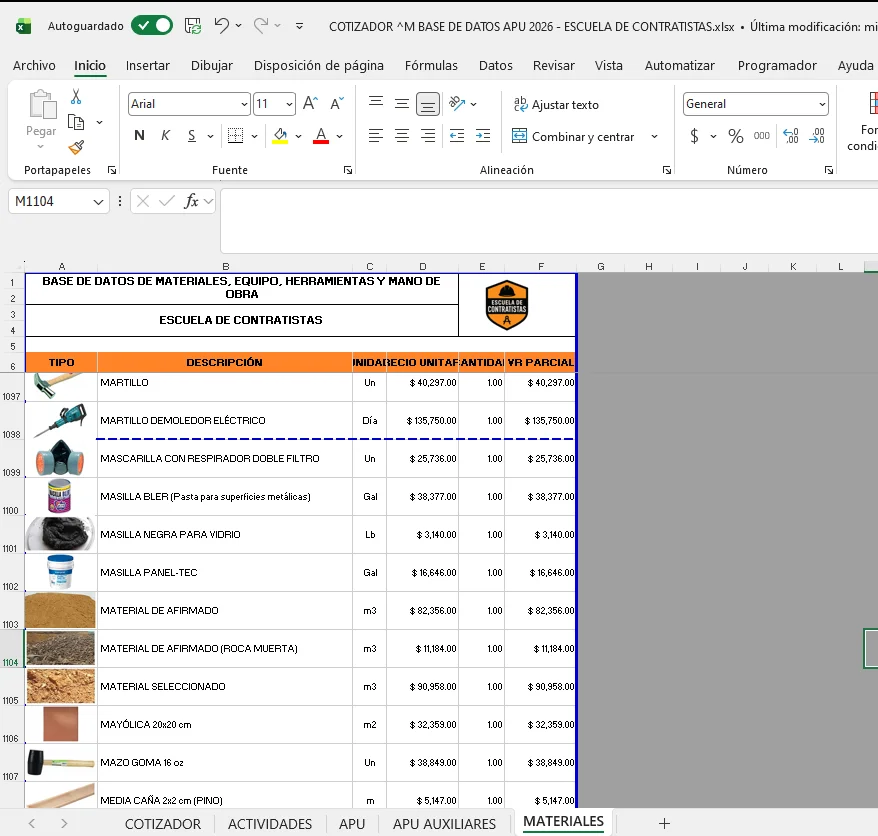
Task: Increase indent icon
Action: point(483,136)
